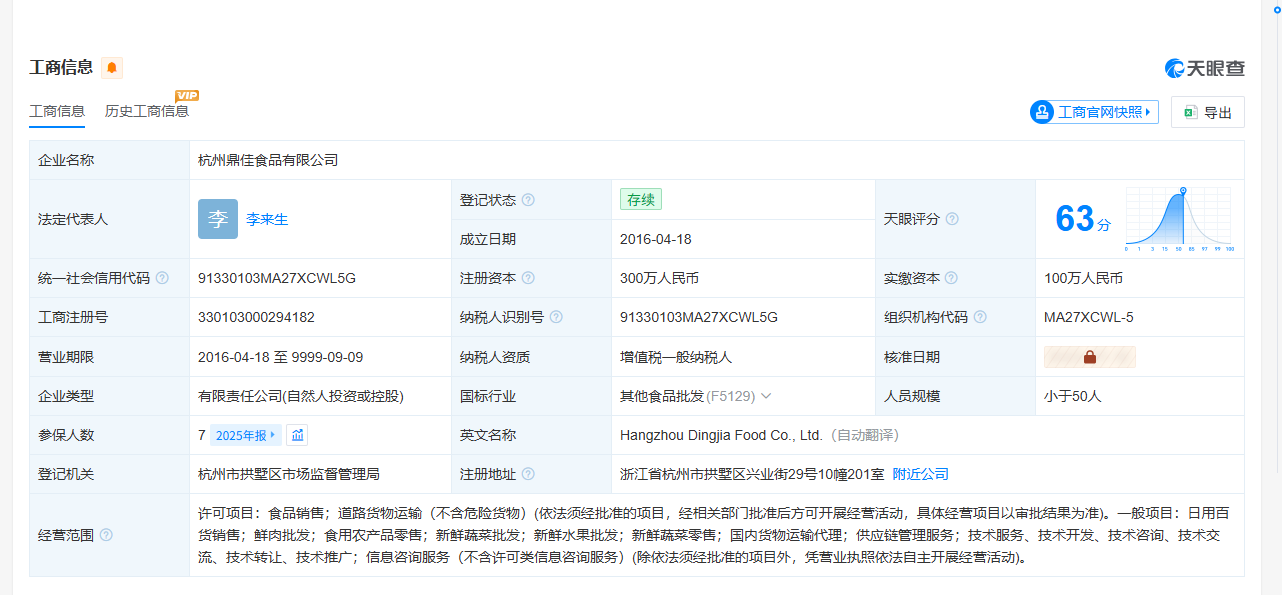Click help icon beside 统一社会信用代码
The width and height of the screenshot is (1282, 595).
162,278
